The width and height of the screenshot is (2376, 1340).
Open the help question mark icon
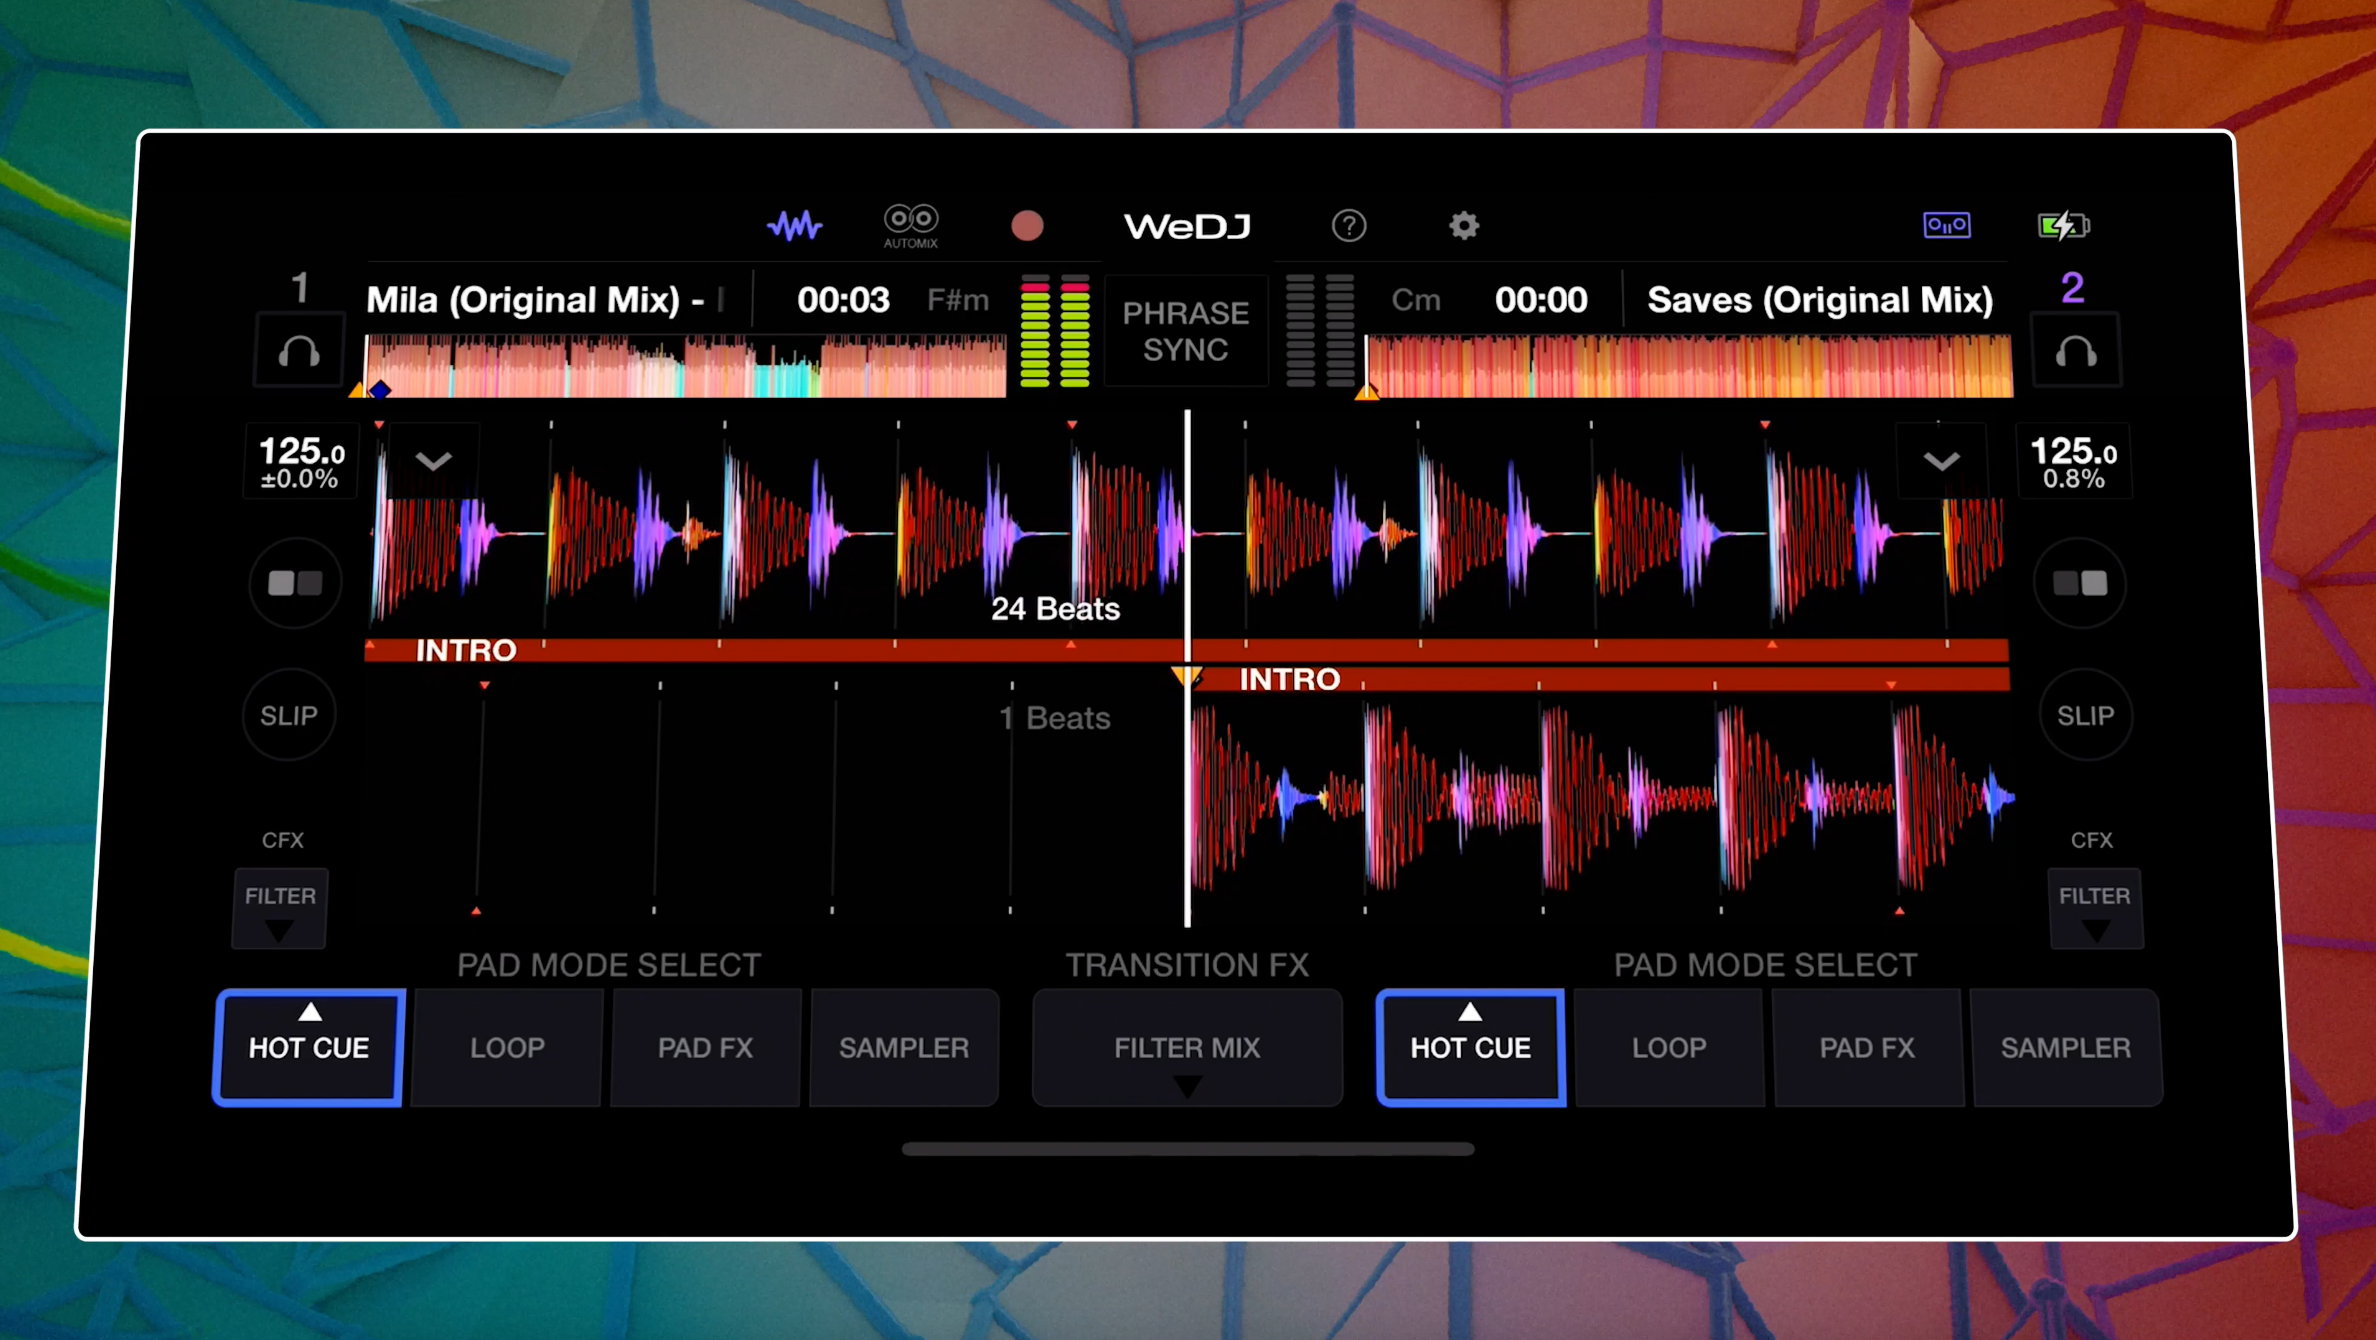[1349, 226]
